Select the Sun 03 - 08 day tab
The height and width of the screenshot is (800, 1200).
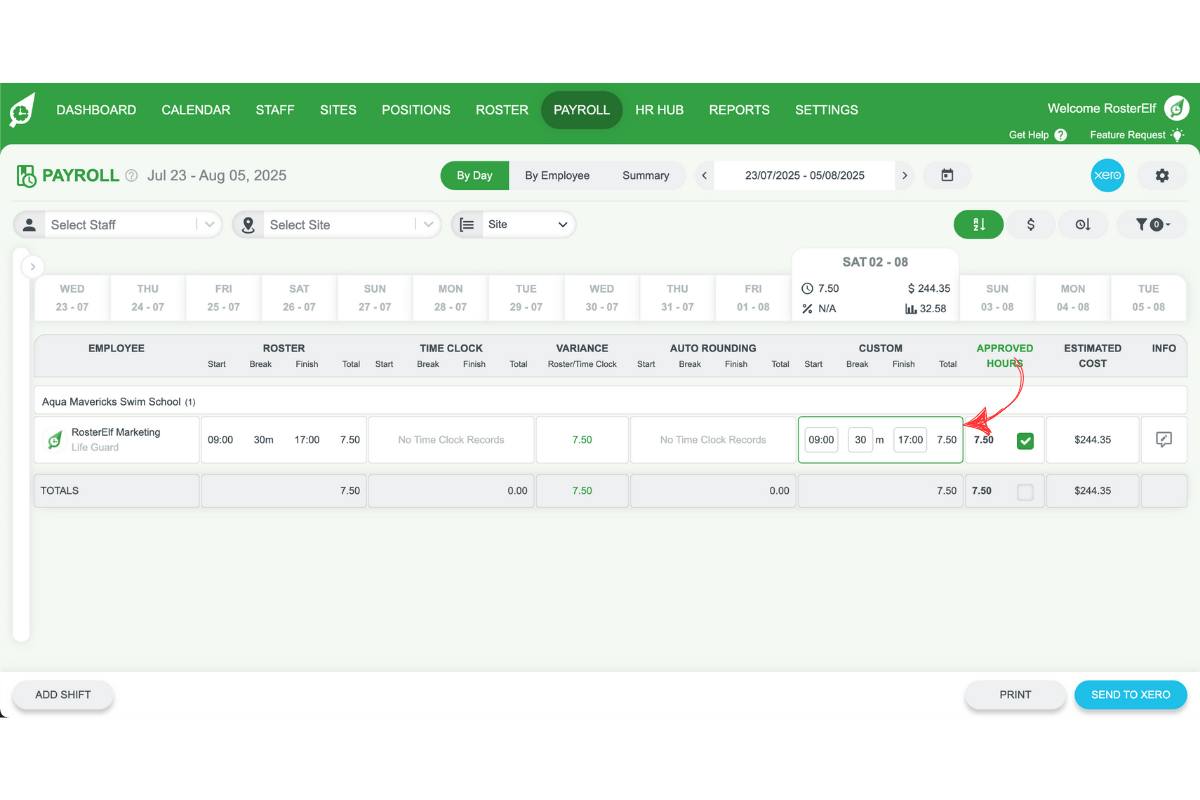[997, 298]
